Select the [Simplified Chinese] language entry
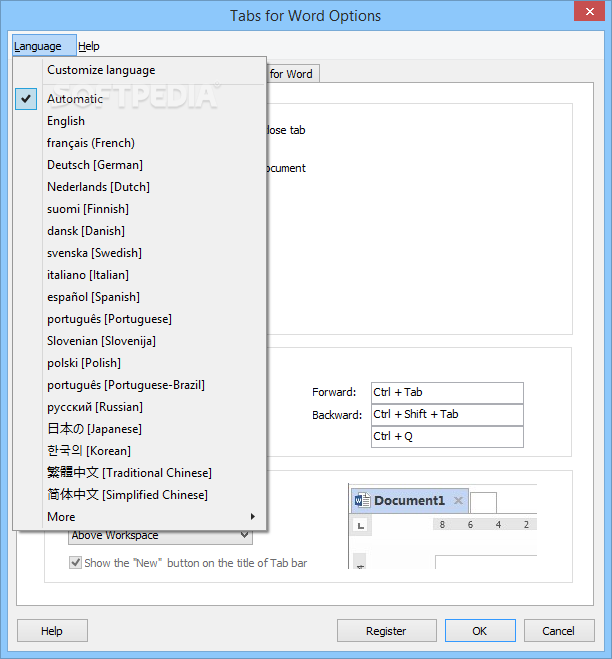The width and height of the screenshot is (612, 659). (140, 495)
